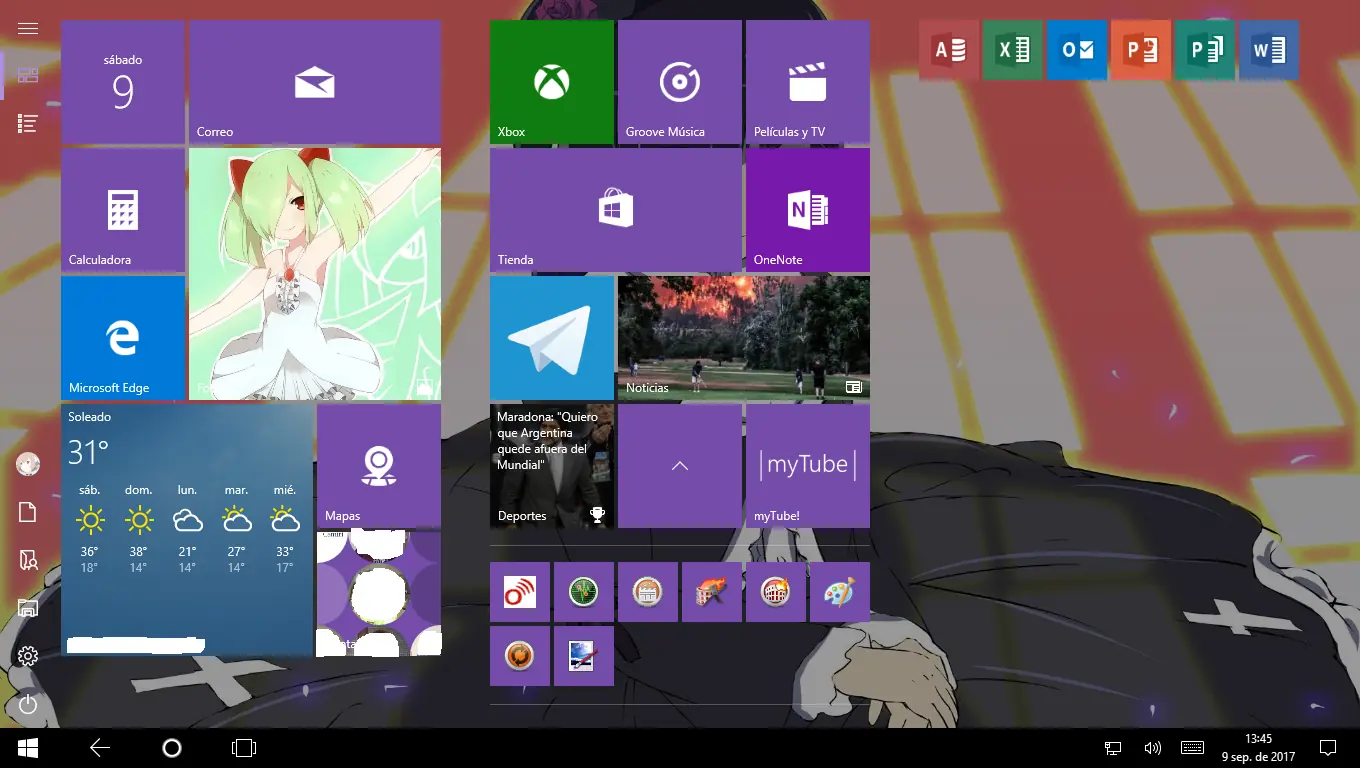This screenshot has width=1360, height=768.
Task: Open the Mapas tile
Action: click(379, 466)
